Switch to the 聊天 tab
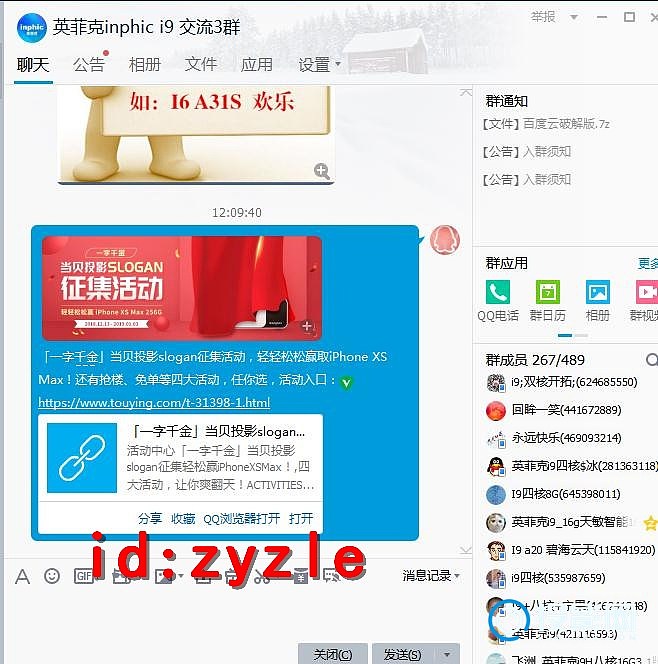658x664 pixels. (33, 65)
